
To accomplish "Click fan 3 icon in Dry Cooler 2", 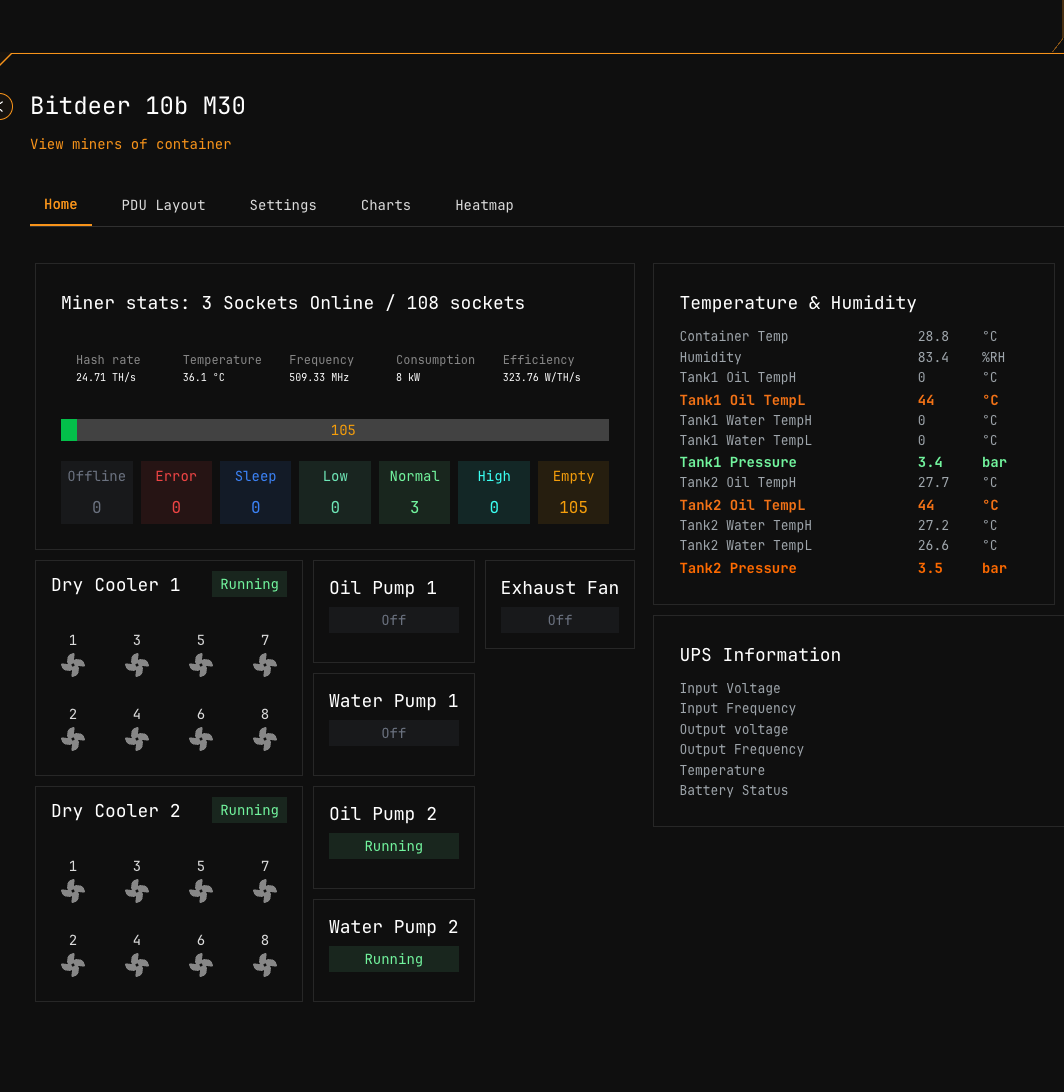I will pos(137,891).
